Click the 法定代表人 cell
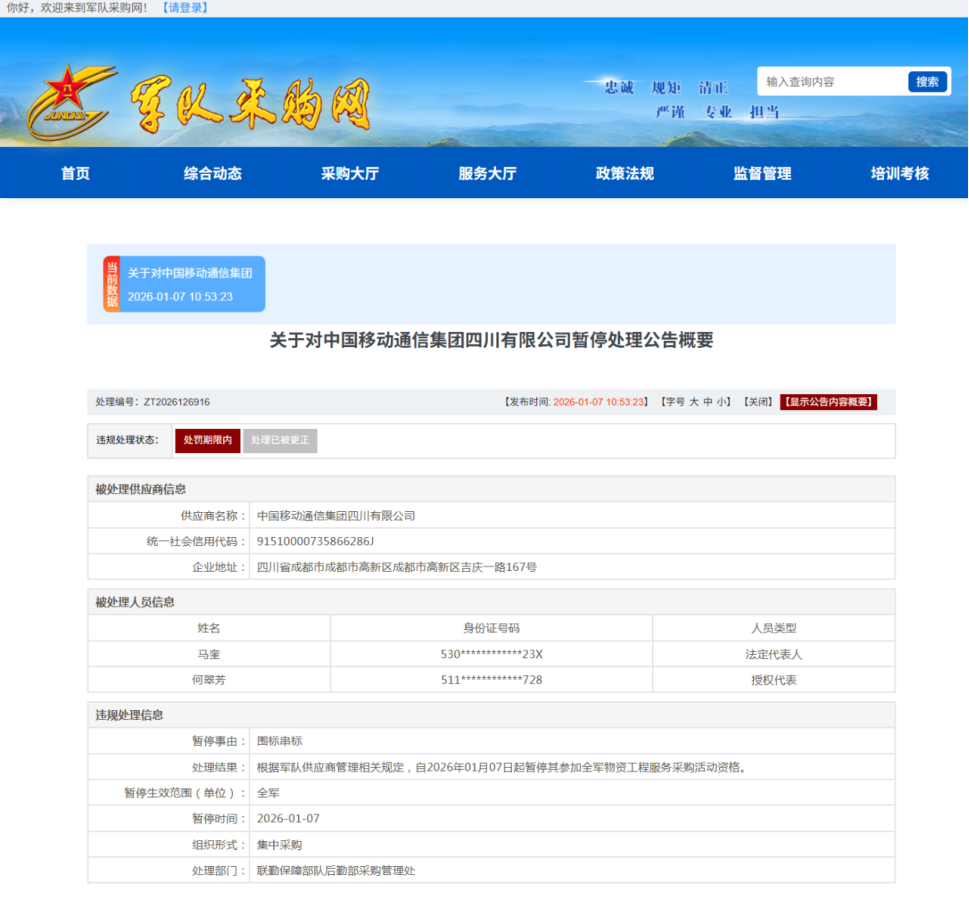The width and height of the screenshot is (969, 901). [774, 654]
